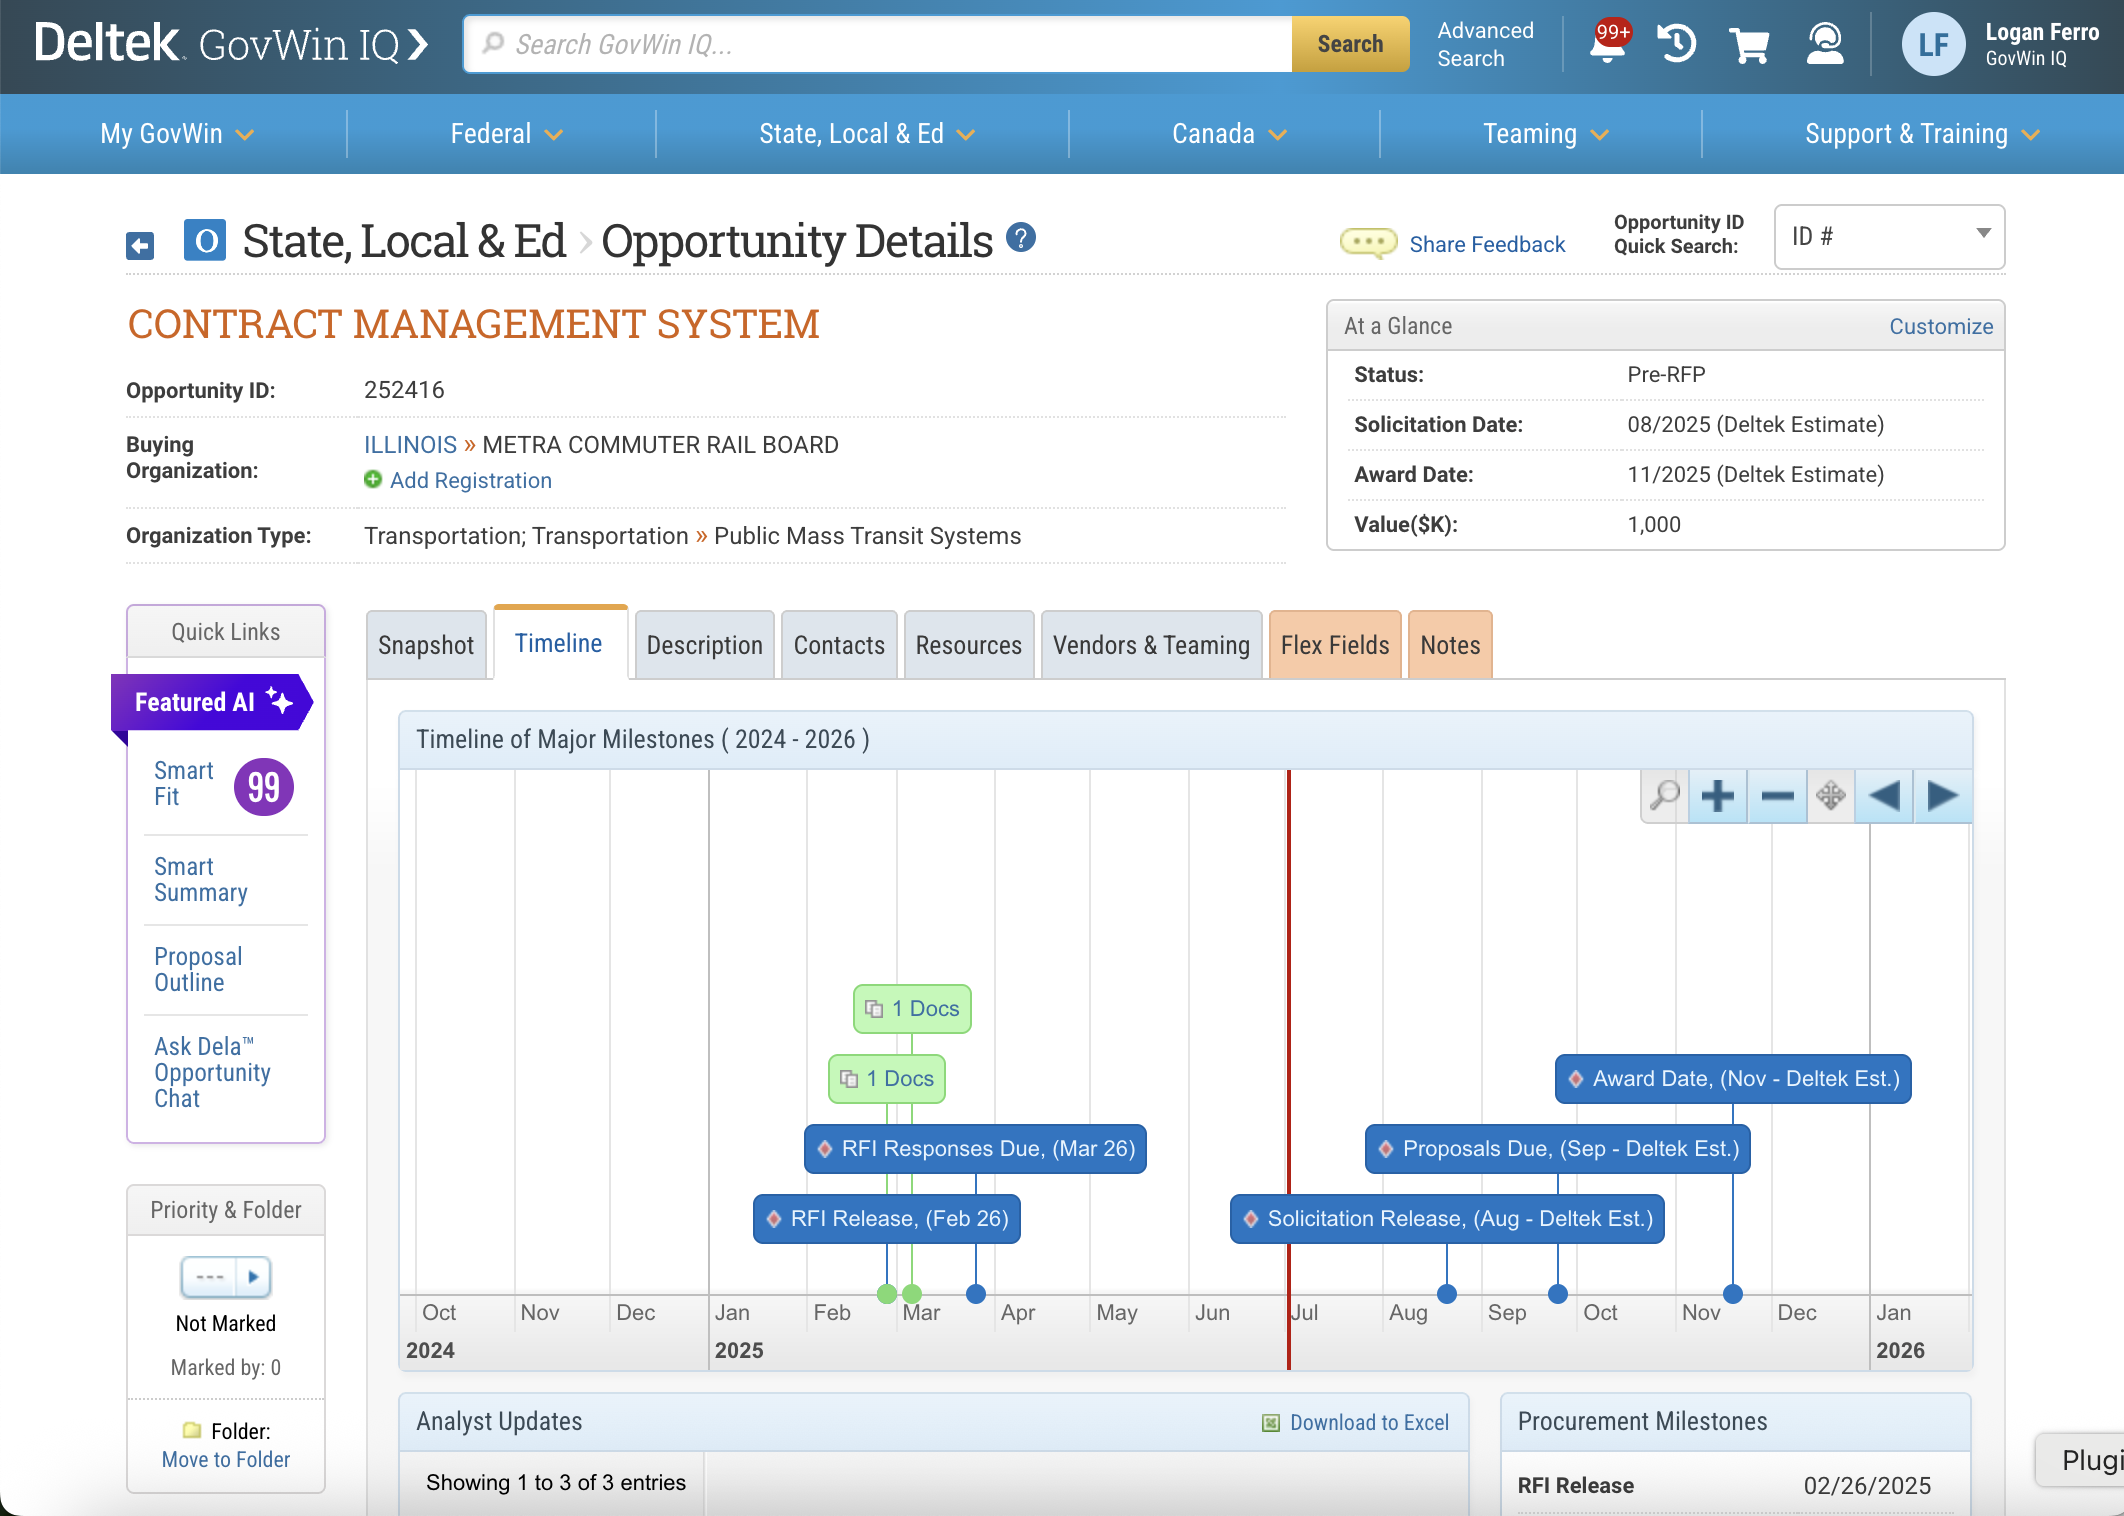Click the back arrow icon beside page title

pos(140,245)
